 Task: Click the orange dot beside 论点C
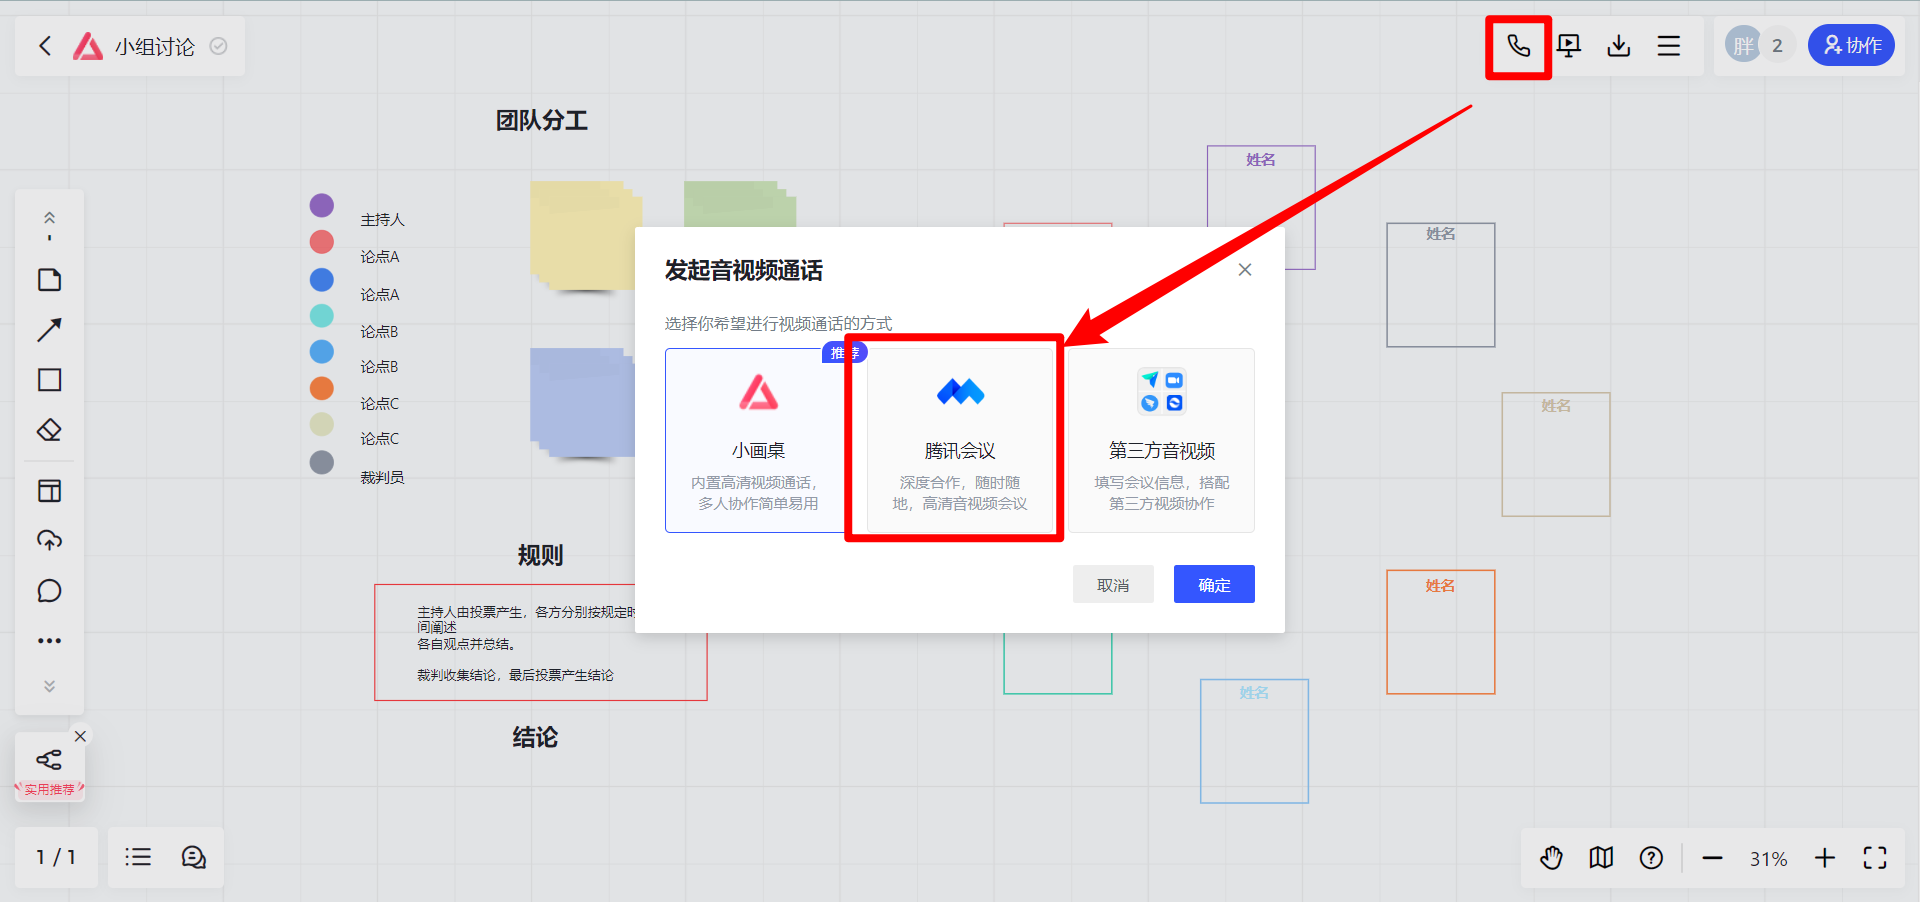point(321,388)
